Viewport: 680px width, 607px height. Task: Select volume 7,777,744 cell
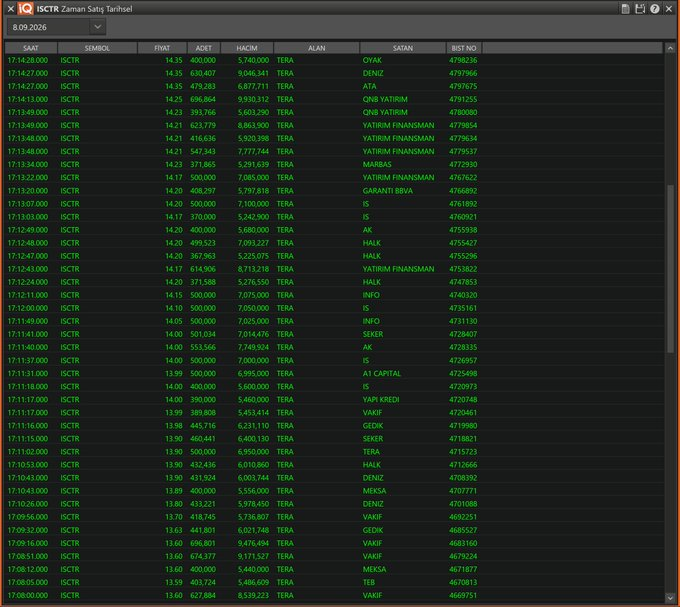pos(253,151)
